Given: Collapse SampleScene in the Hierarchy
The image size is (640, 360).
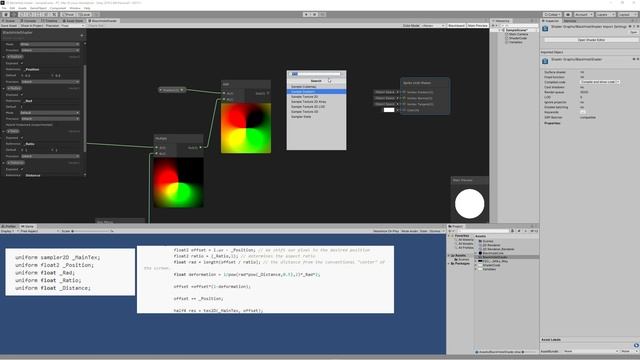Looking at the screenshot, I should (x=500, y=30).
